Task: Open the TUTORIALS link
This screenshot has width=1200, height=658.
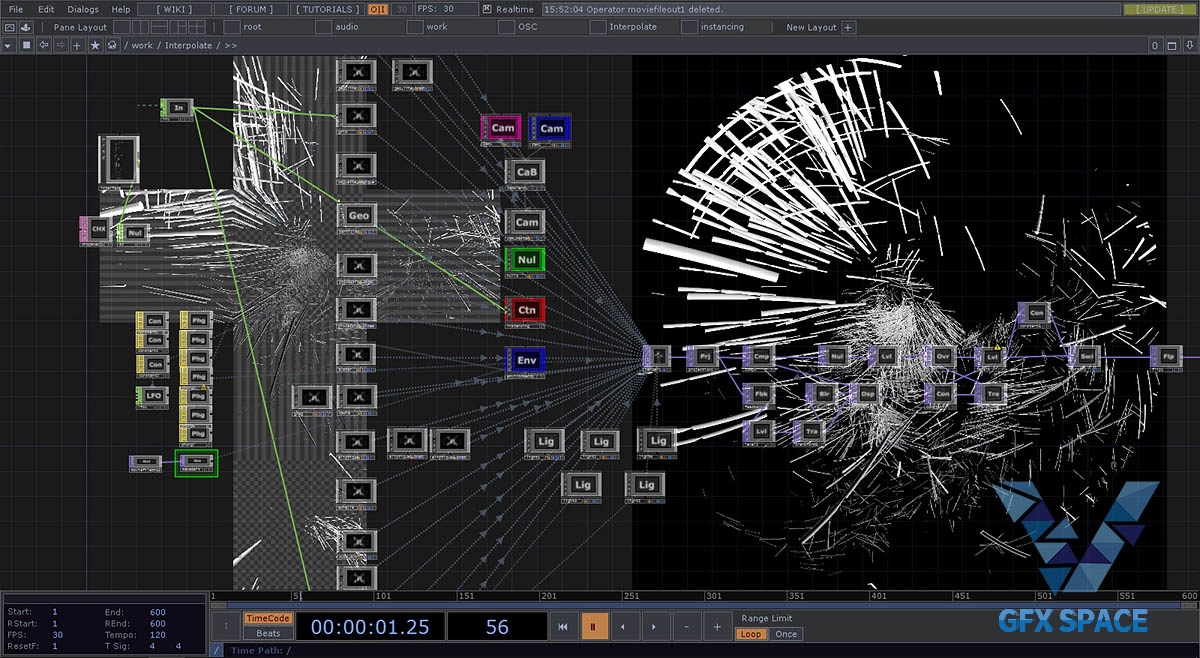Action: [328, 9]
